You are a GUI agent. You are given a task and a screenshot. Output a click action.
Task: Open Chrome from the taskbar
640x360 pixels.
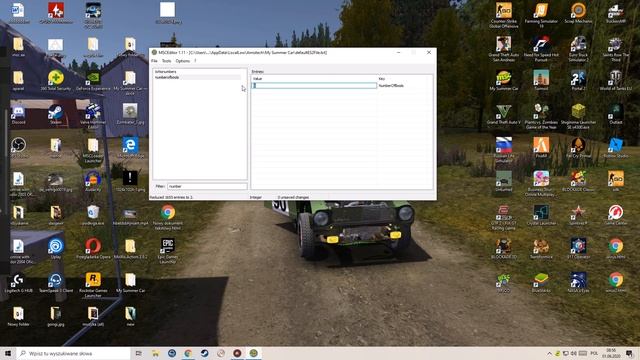click(188, 353)
